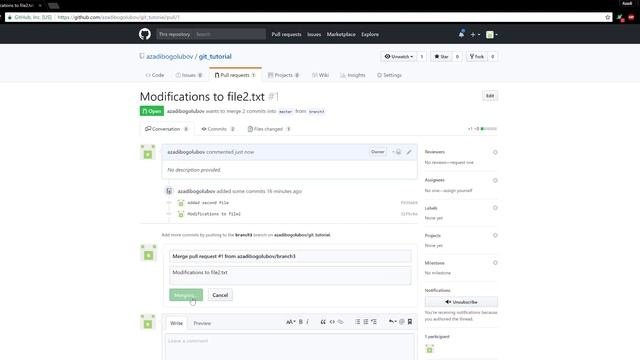Select the Write tab in comment editor
Image resolution: width=640 pixels, height=360 pixels.
point(176,323)
